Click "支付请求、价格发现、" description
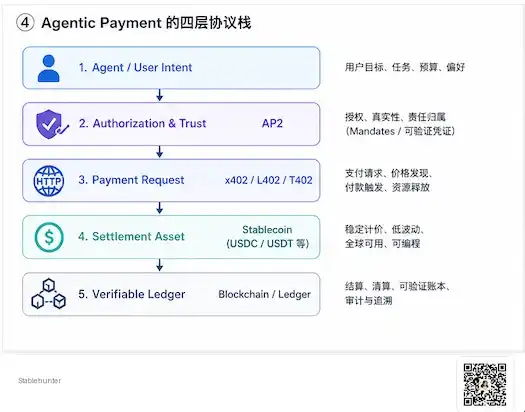The width and height of the screenshot is (525, 412). tap(389, 173)
